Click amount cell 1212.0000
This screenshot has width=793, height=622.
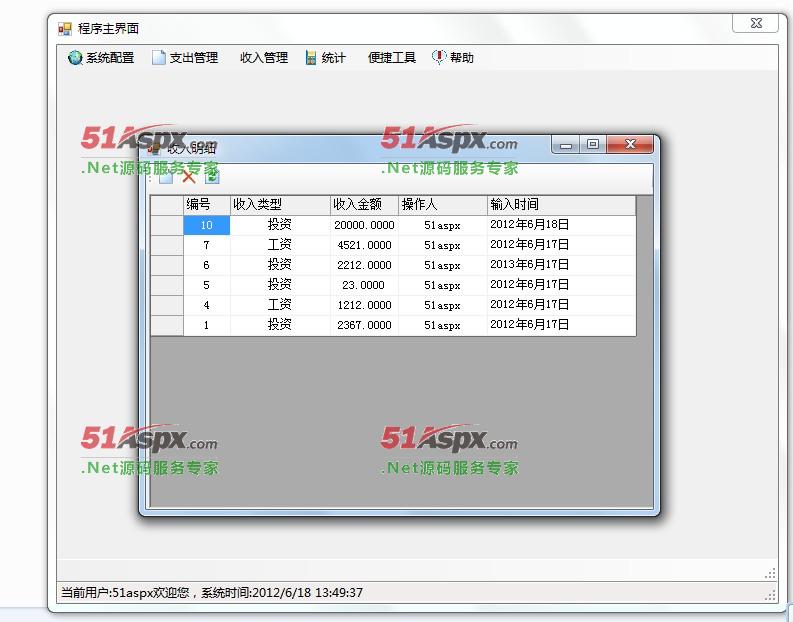coord(364,305)
